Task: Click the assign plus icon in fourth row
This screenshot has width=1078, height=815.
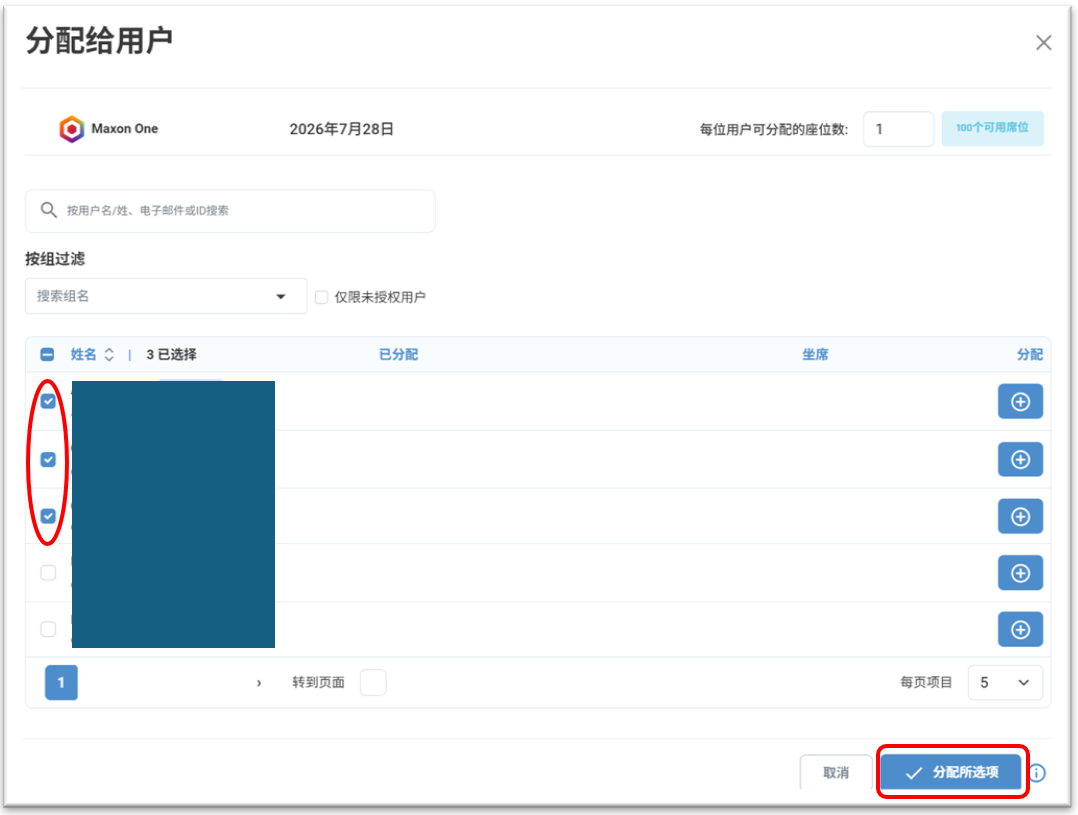Action: (x=1020, y=573)
